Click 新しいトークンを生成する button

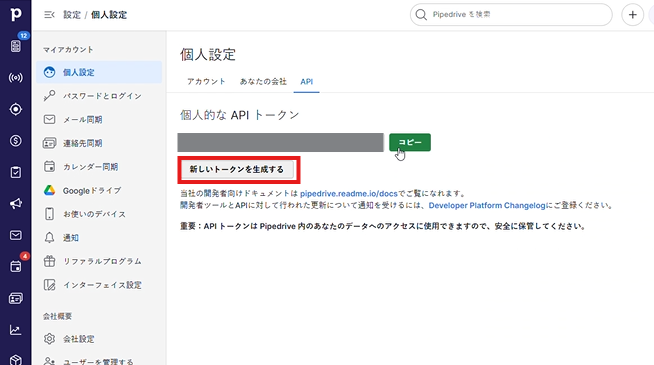point(236,169)
